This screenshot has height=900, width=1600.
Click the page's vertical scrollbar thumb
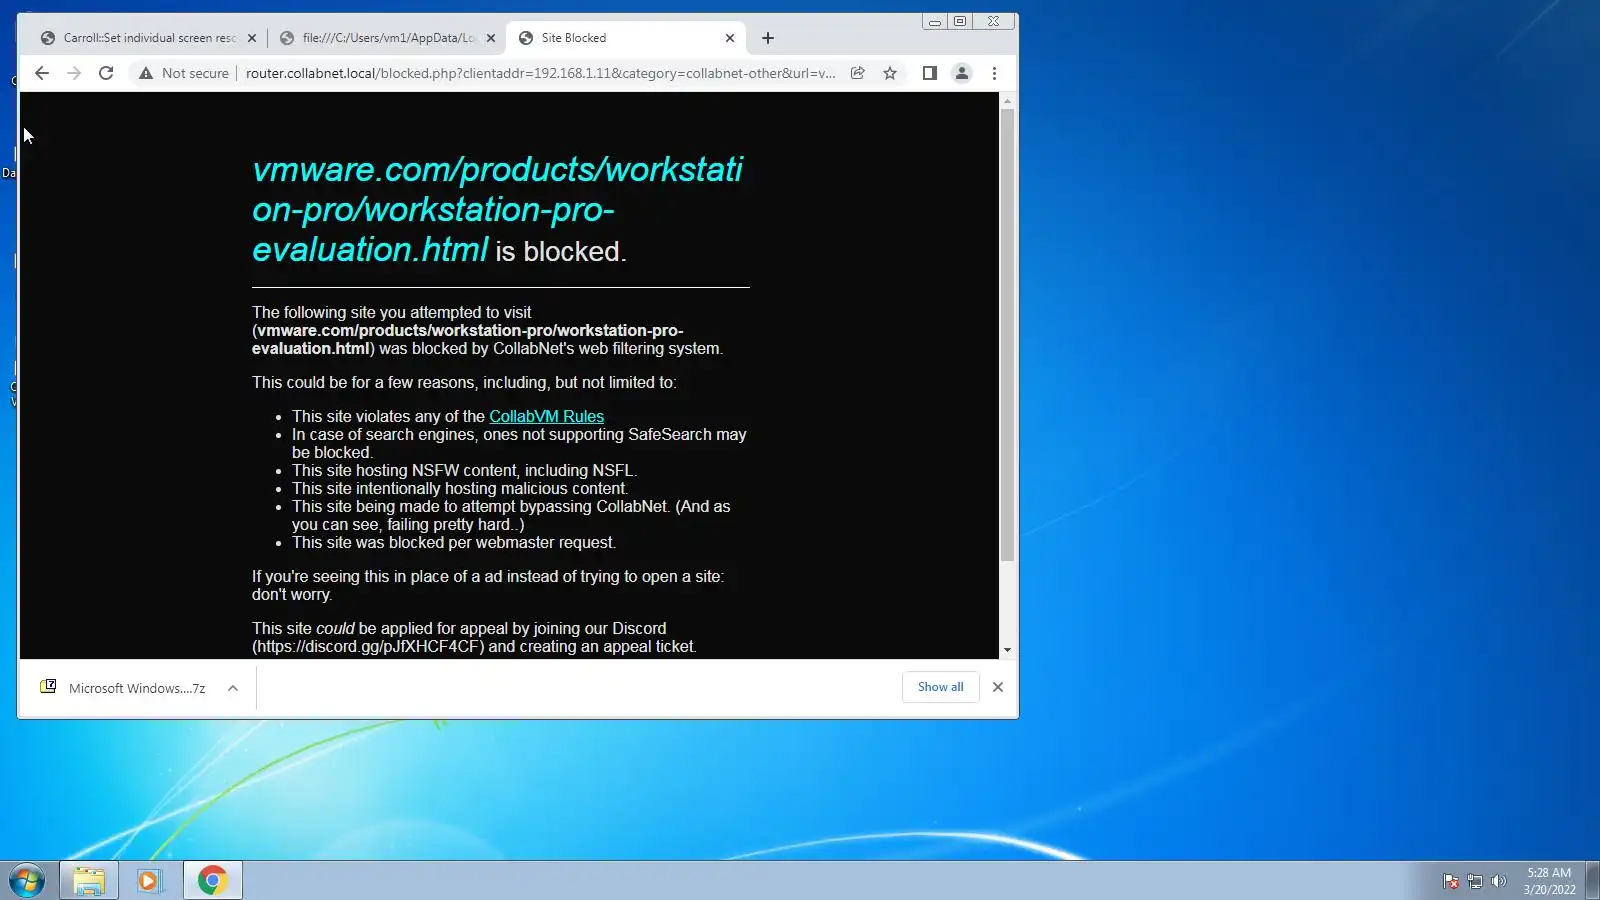point(1008,335)
